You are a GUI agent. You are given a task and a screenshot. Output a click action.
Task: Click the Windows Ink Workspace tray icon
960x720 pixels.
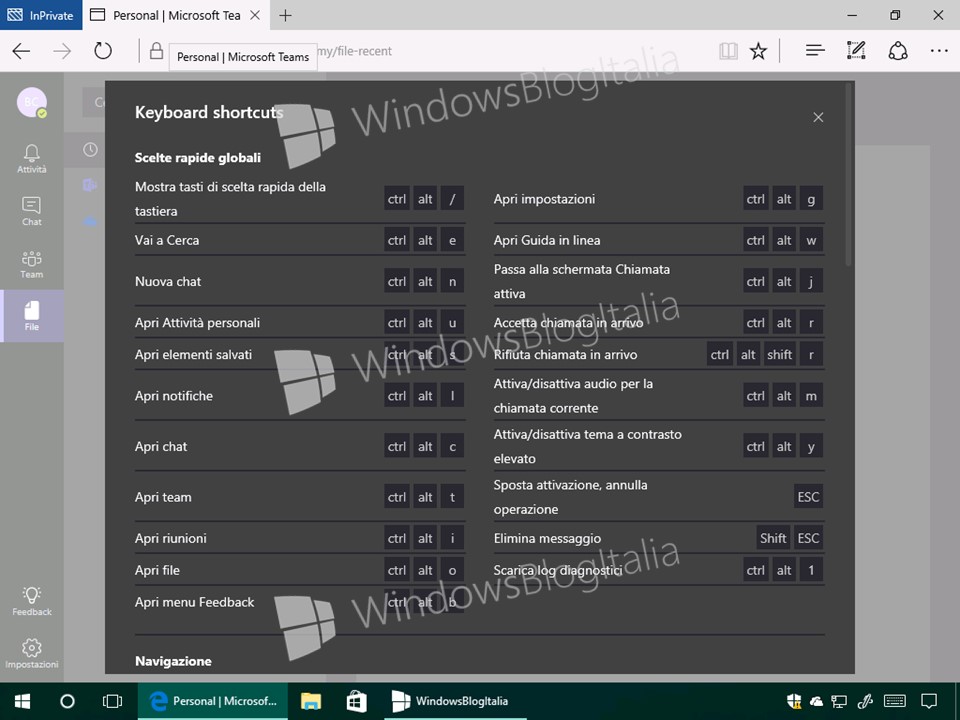point(865,701)
